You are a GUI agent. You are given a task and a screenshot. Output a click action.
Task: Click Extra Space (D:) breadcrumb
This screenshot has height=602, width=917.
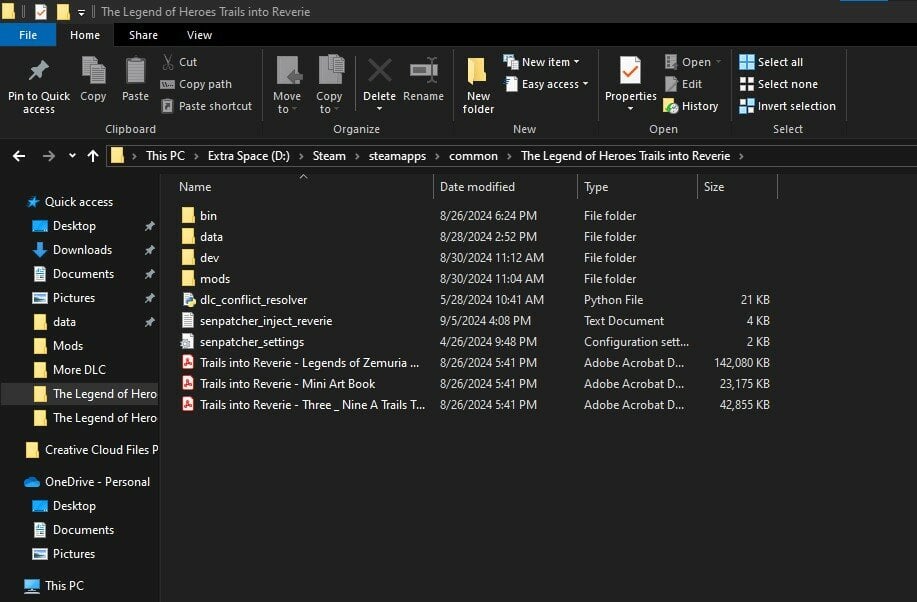pos(249,156)
